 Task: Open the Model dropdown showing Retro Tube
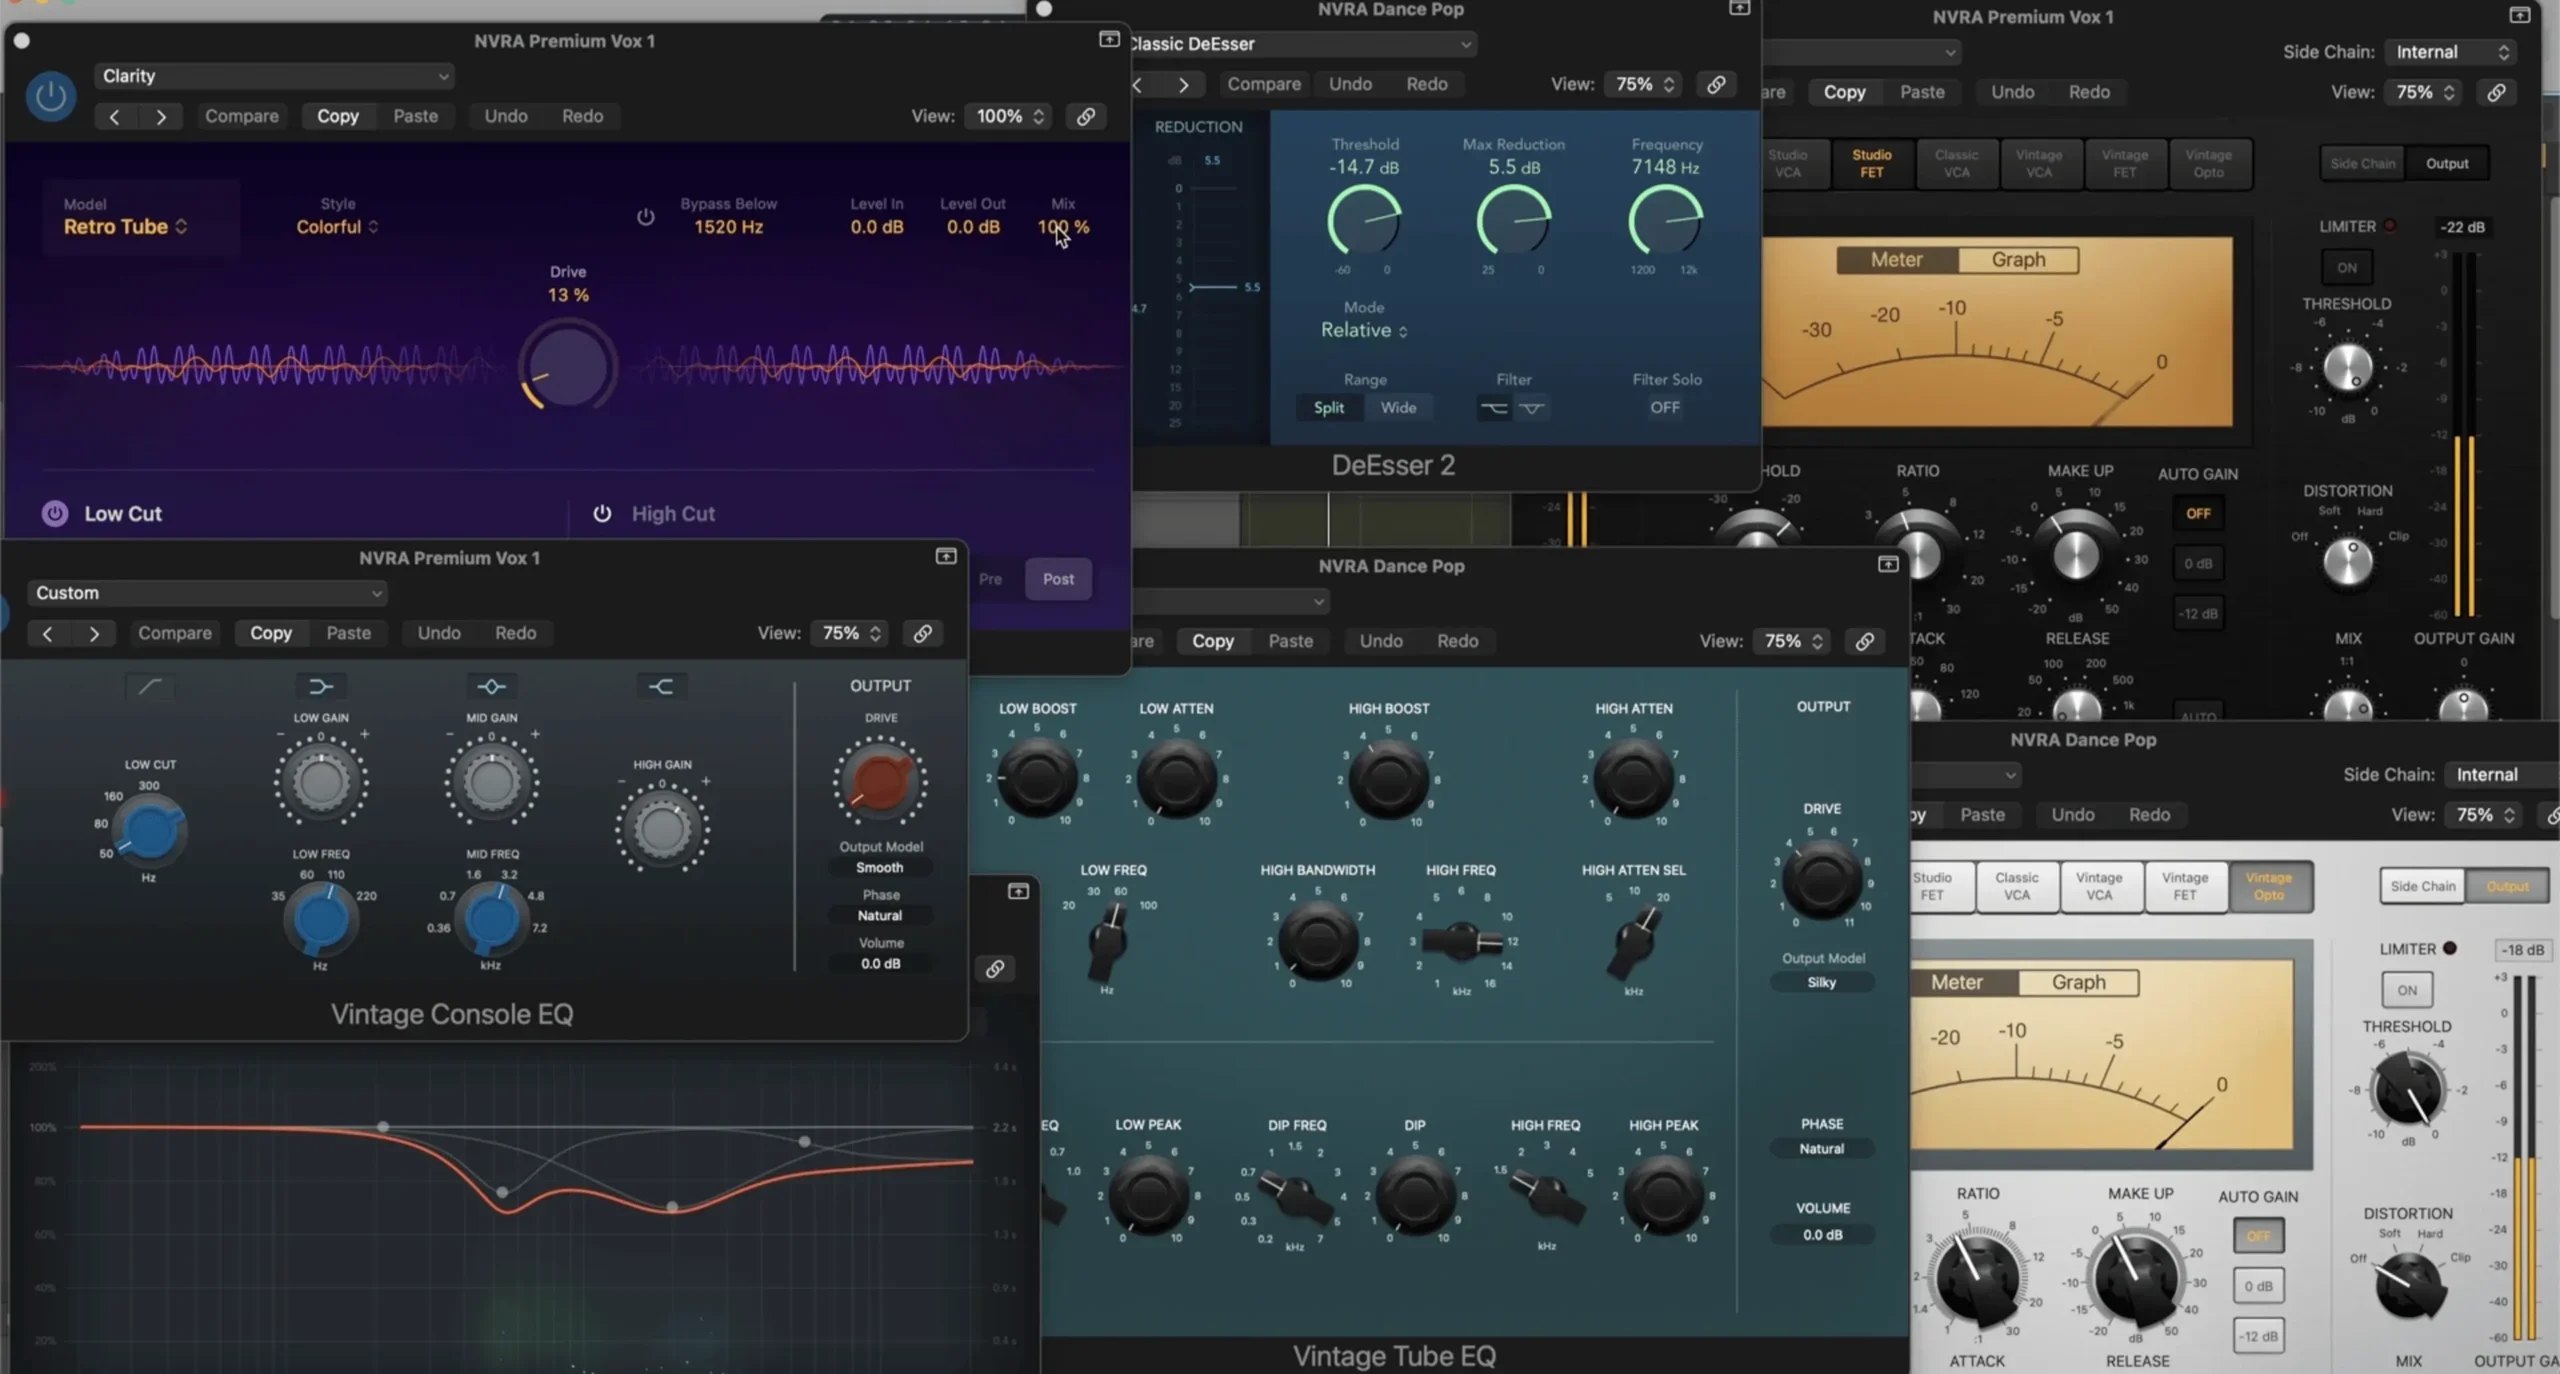point(126,226)
